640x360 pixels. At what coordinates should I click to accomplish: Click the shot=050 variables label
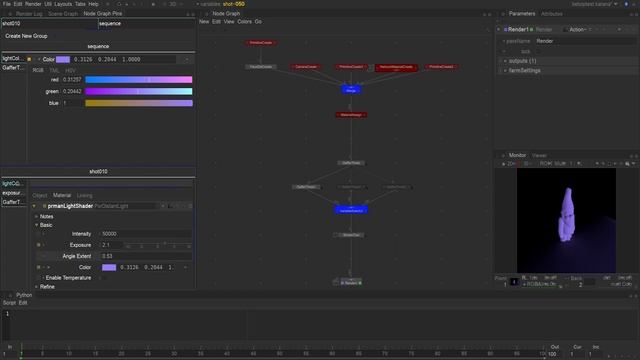pos(233,4)
